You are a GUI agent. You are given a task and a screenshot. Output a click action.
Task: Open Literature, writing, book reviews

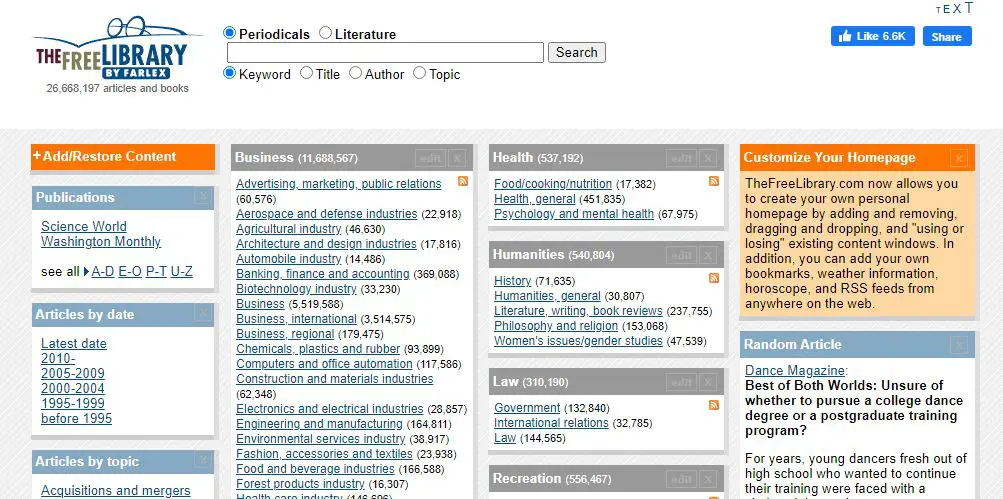click(x=578, y=311)
